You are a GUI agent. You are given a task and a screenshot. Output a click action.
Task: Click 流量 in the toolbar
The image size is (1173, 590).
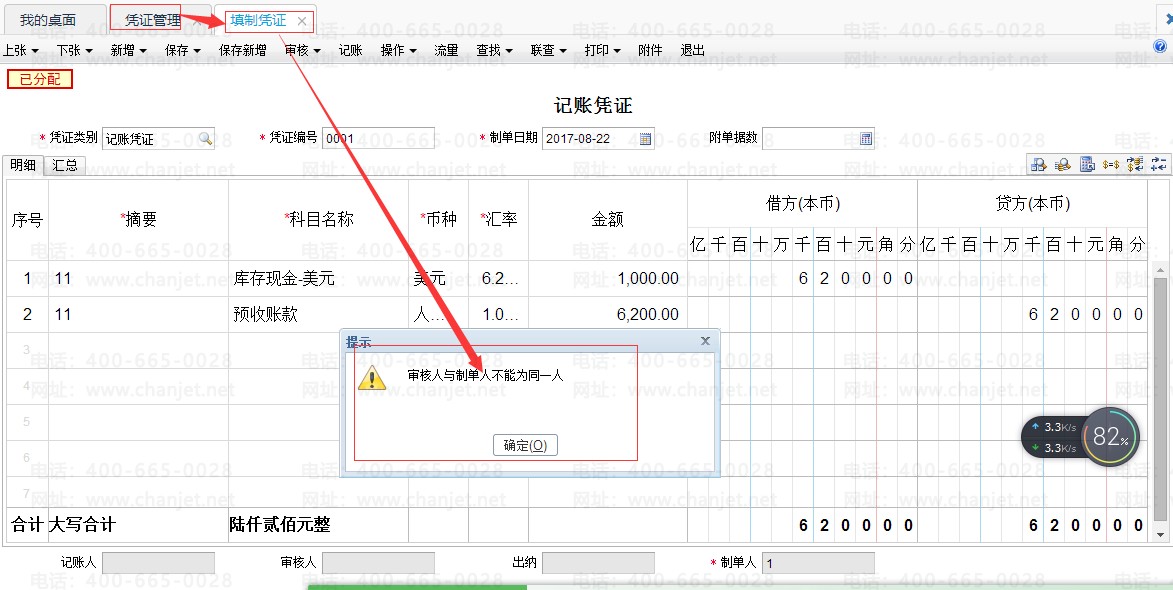(x=446, y=50)
